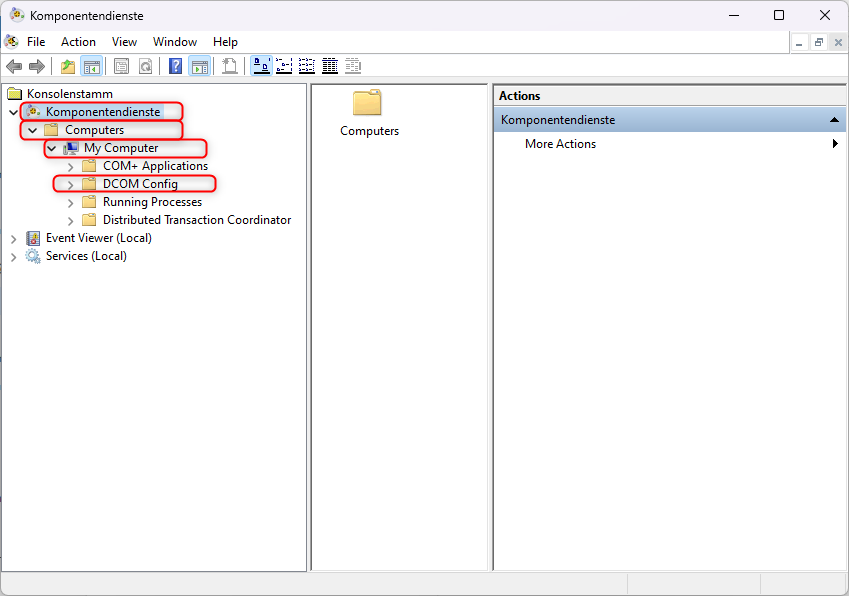Open the Window menu
The image size is (849, 596).
point(175,42)
